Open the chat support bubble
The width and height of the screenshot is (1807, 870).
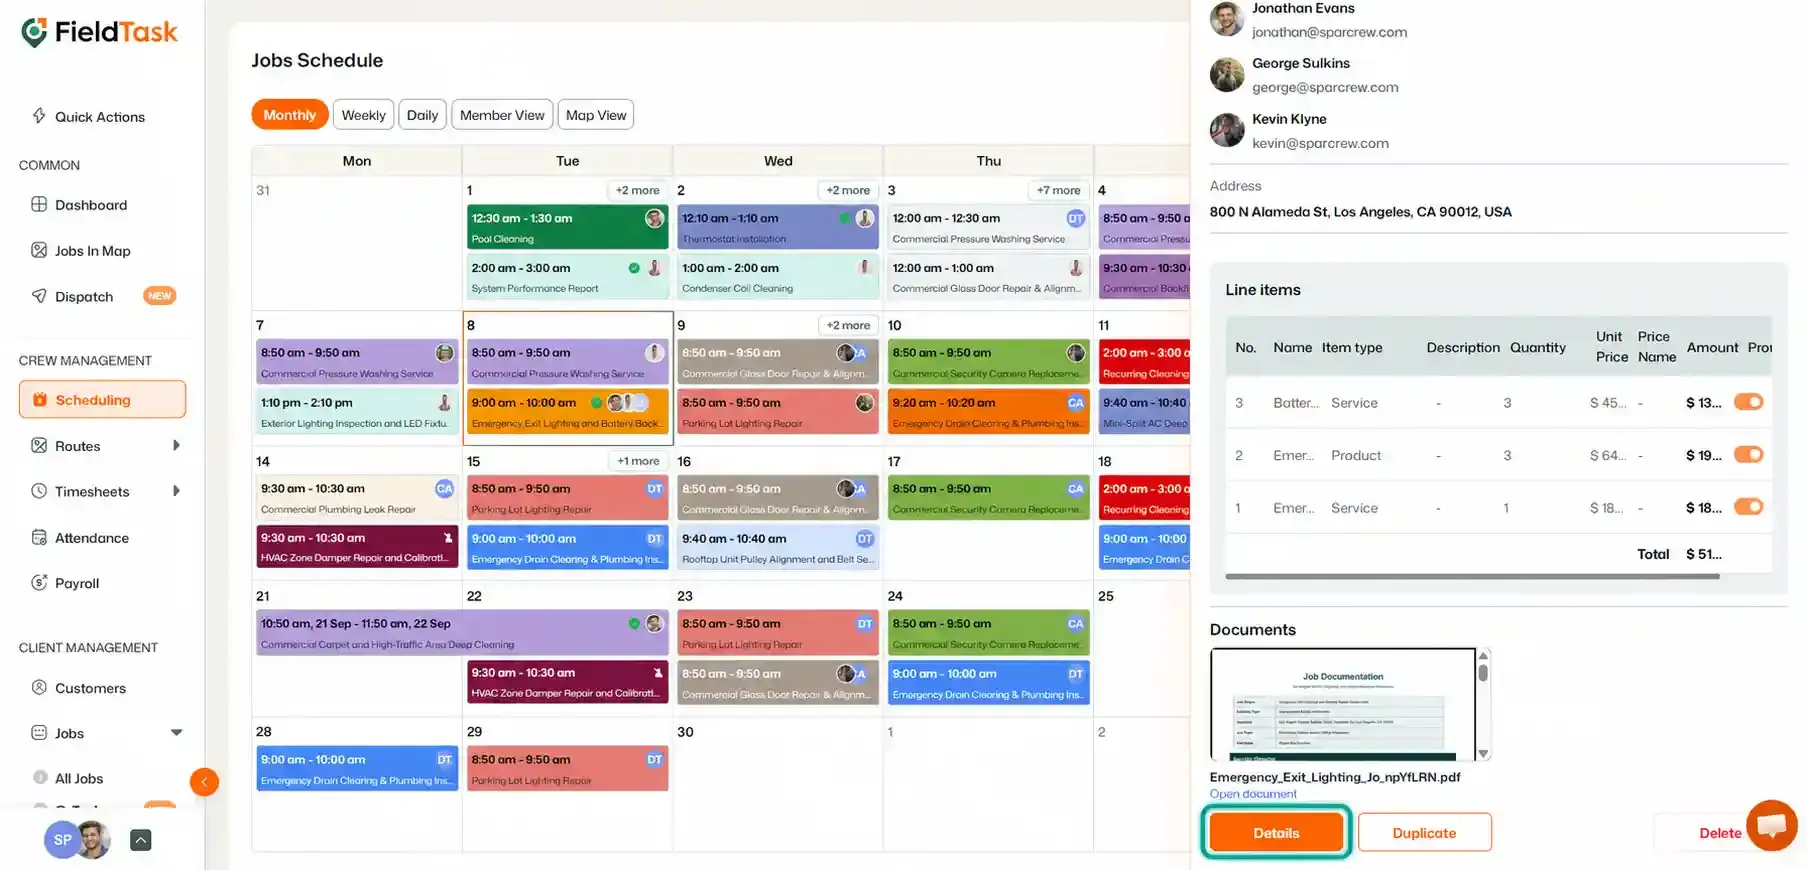pos(1772,826)
